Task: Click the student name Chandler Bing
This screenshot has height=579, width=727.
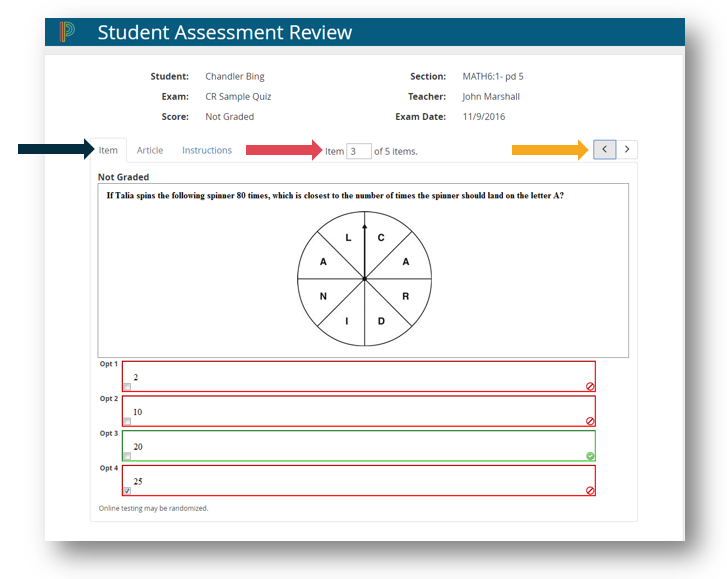Action: (235, 76)
